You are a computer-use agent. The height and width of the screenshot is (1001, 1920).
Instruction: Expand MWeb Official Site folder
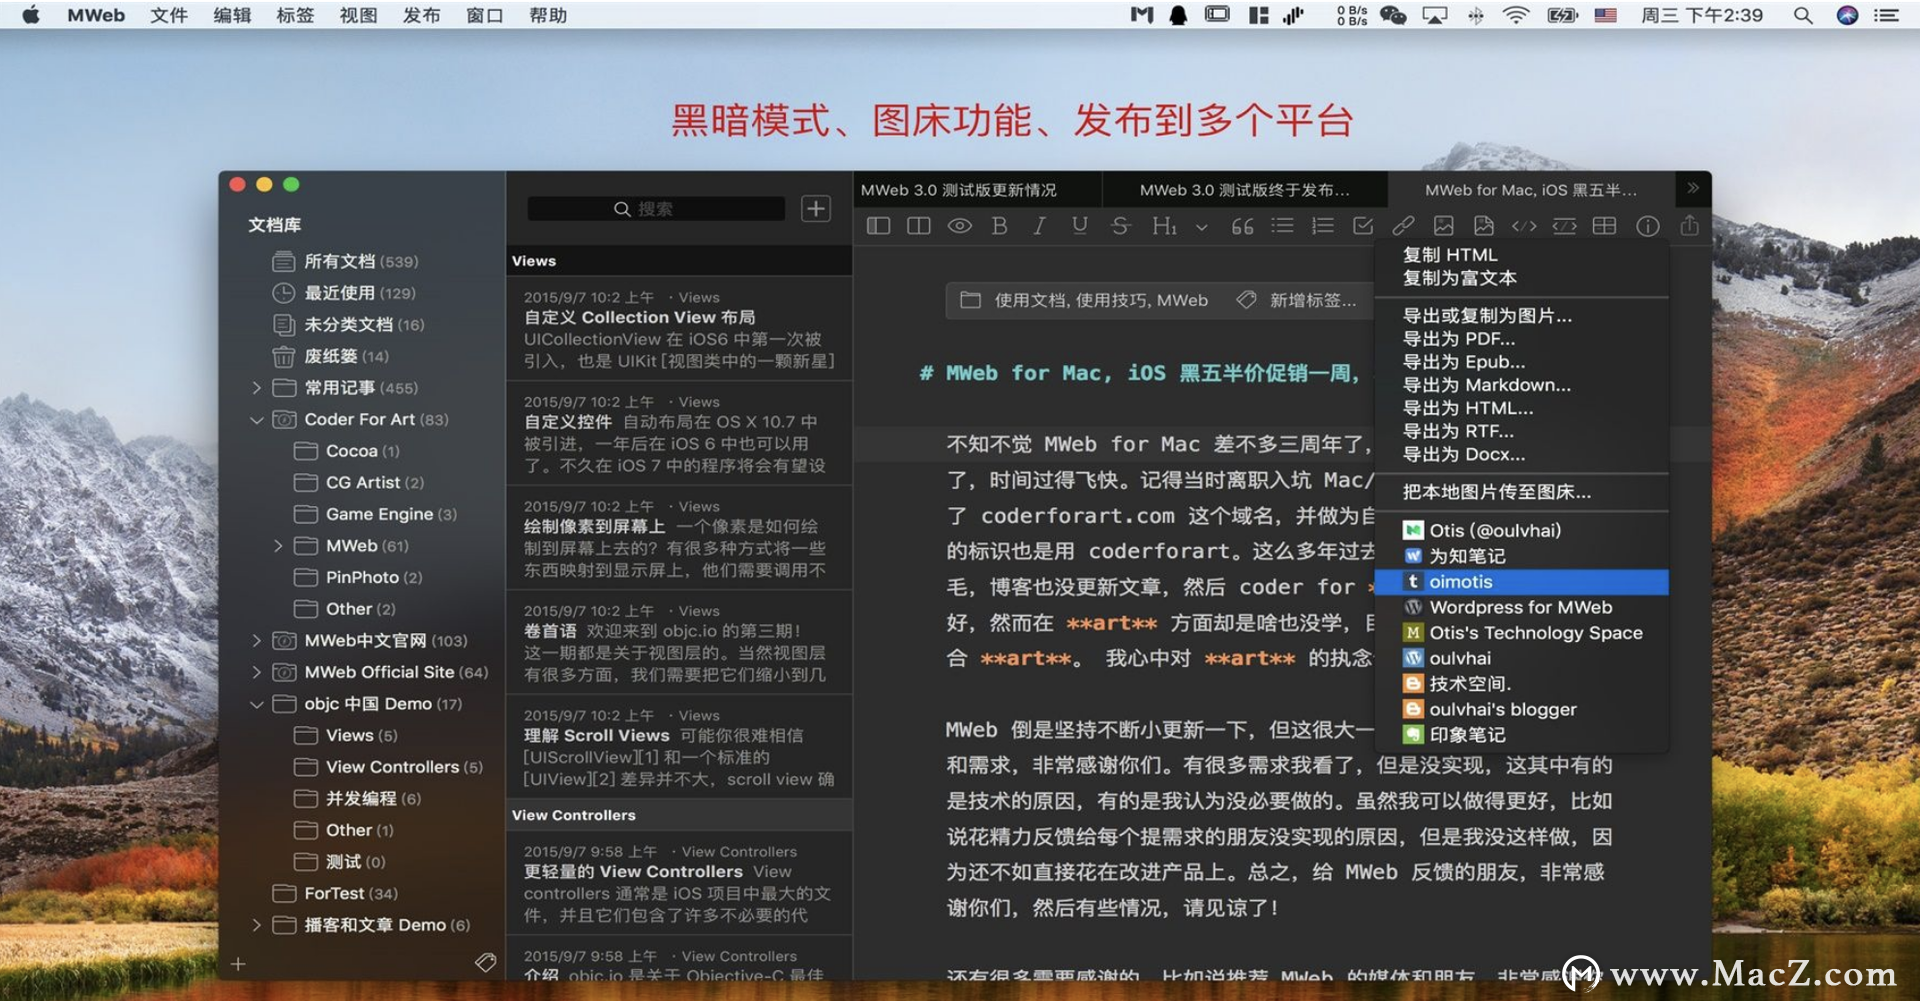point(257,673)
